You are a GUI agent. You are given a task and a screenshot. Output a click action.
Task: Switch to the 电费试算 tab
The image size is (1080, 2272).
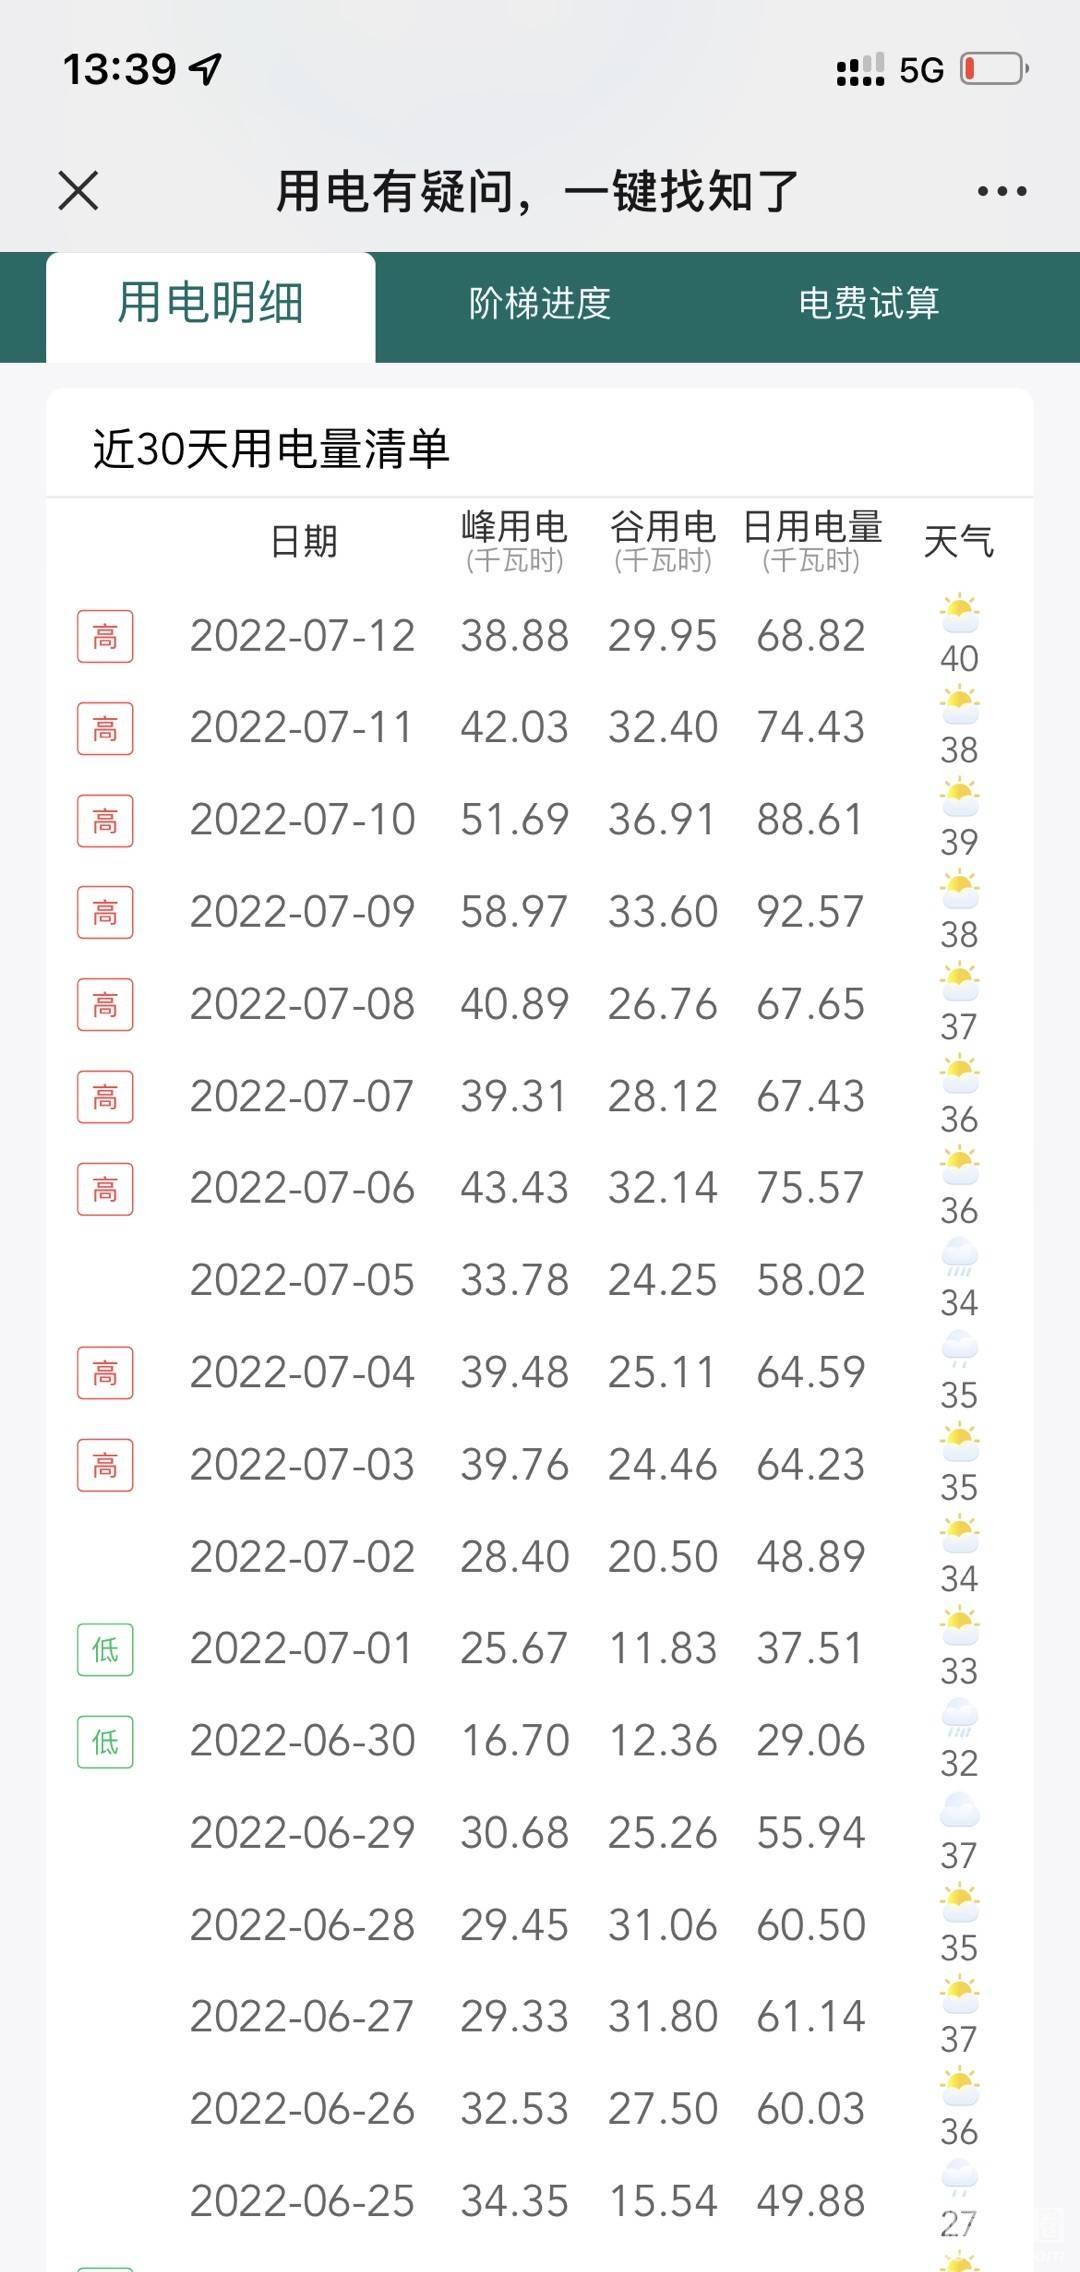[x=868, y=304]
